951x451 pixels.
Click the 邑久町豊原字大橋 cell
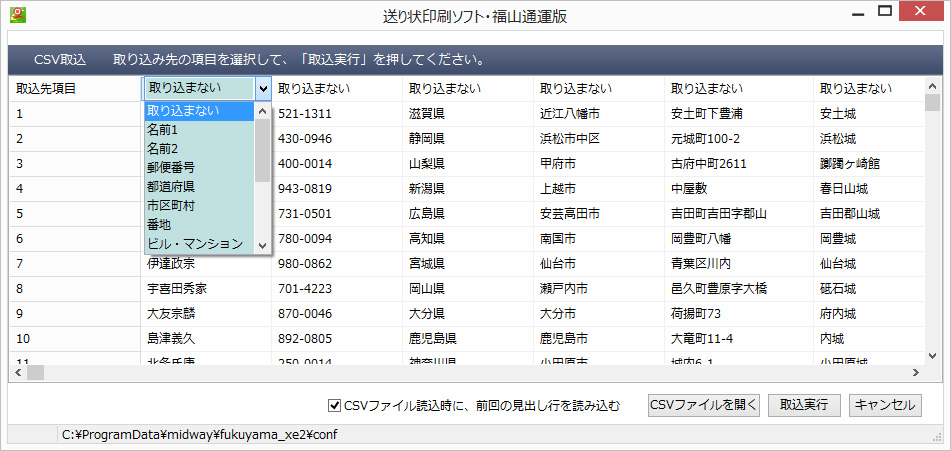tap(739, 289)
